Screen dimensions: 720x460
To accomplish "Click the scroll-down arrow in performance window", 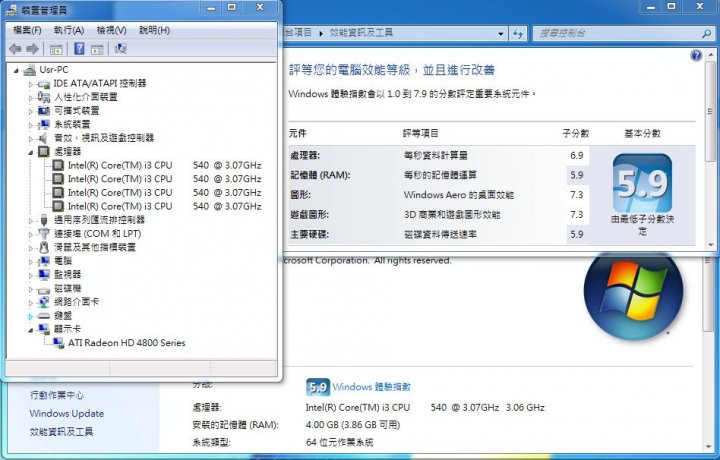I will click(711, 245).
